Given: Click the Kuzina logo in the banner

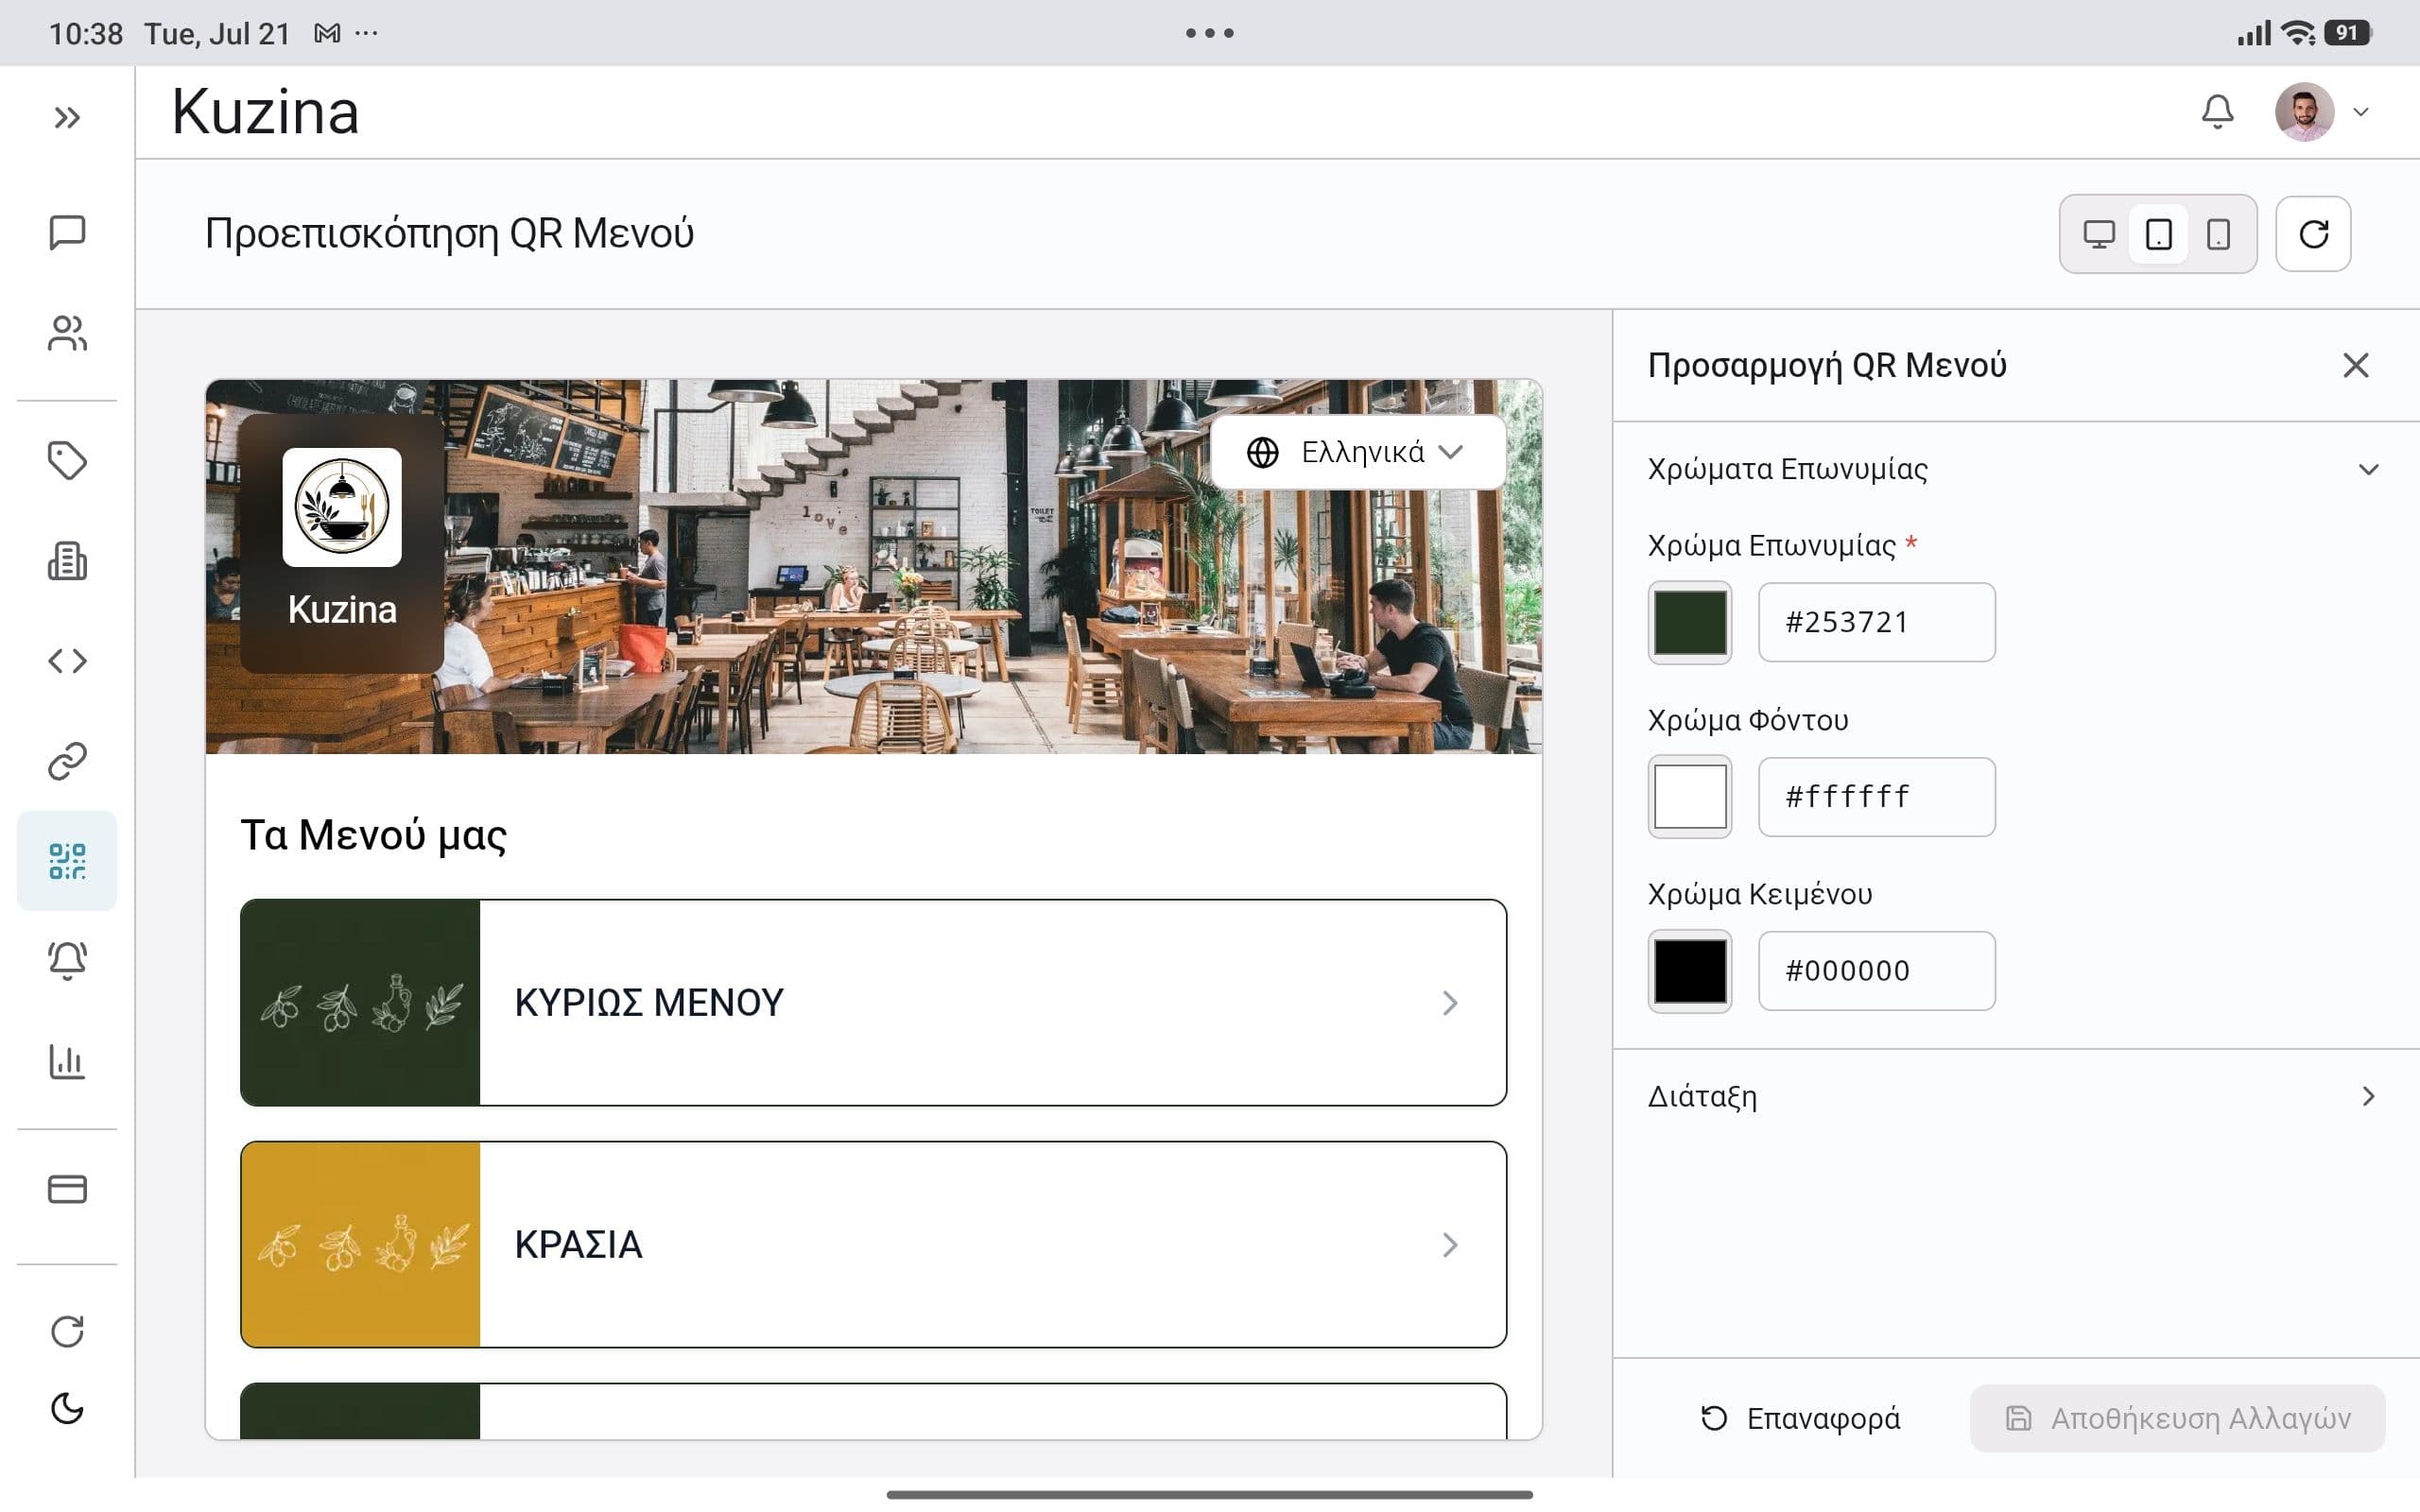Looking at the screenshot, I should [342, 507].
